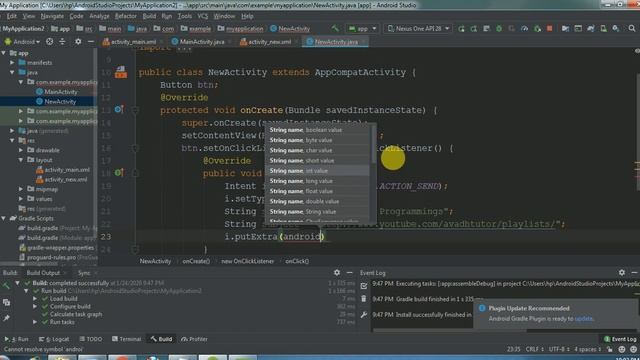The width and height of the screenshot is (640, 360).
Task: Click the Apply Changes and Restart Activity icon
Action: [474, 29]
